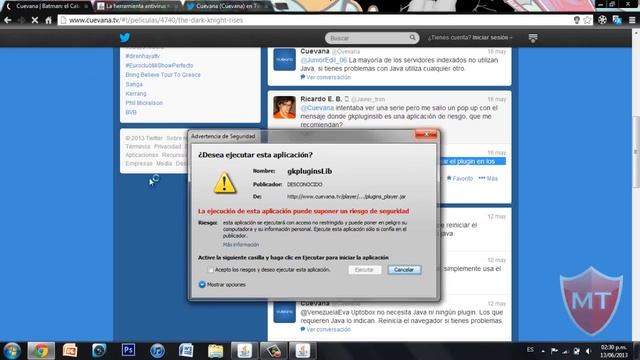Click Ricardo E. B. profile picture
The height and width of the screenshot is (360, 640).
pos(284,107)
